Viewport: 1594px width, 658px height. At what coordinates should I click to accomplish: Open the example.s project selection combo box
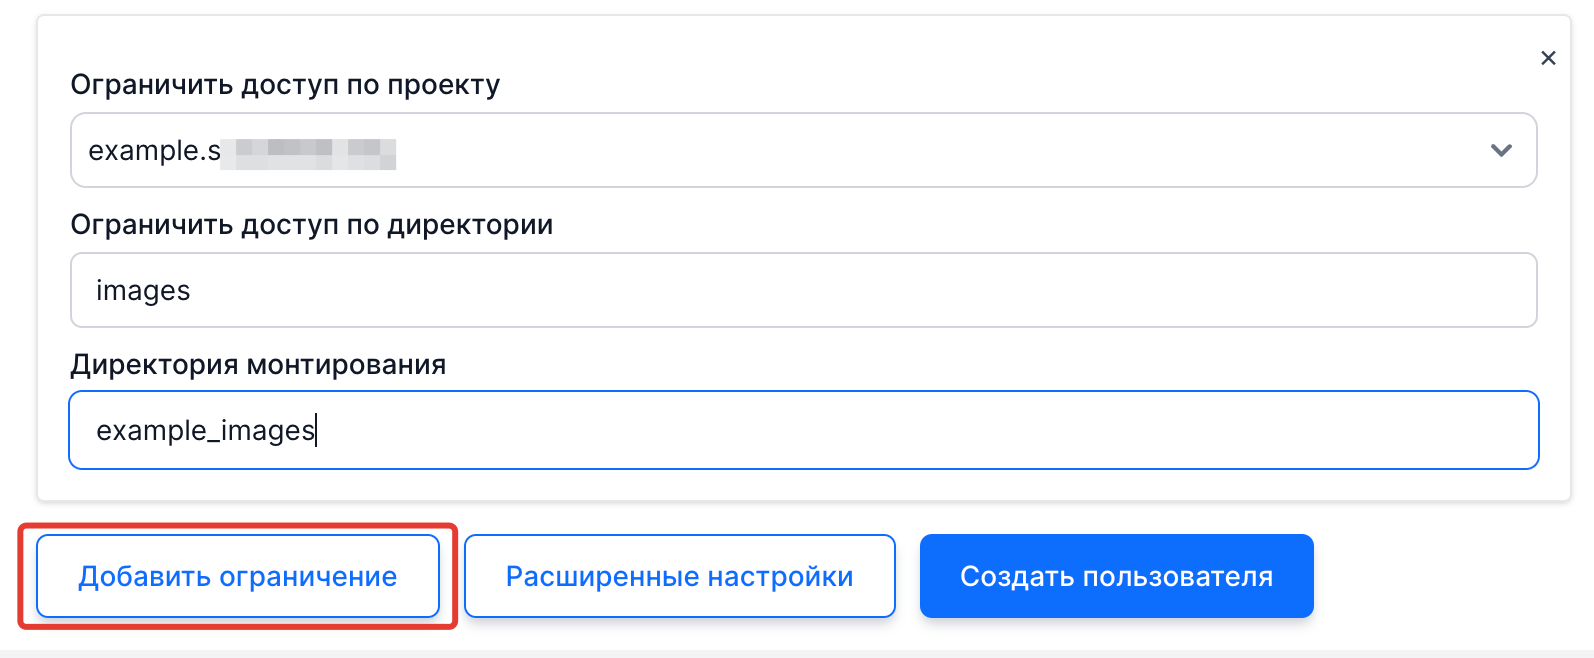(803, 150)
